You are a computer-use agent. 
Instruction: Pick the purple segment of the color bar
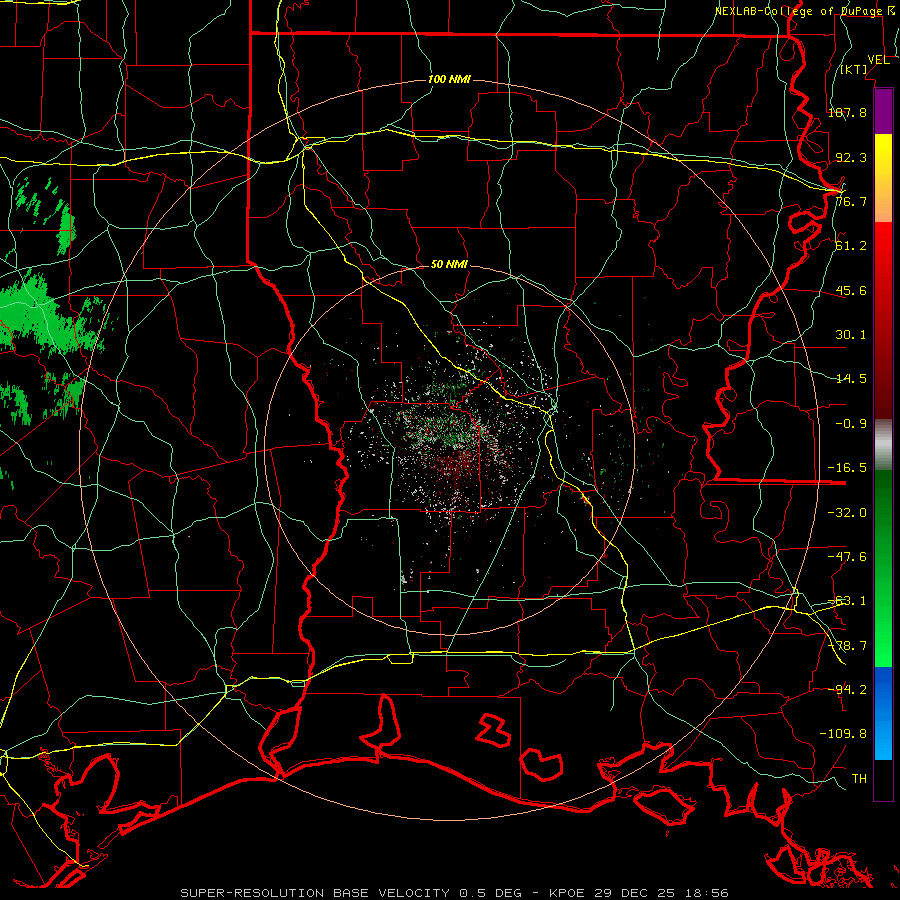[x=883, y=112]
